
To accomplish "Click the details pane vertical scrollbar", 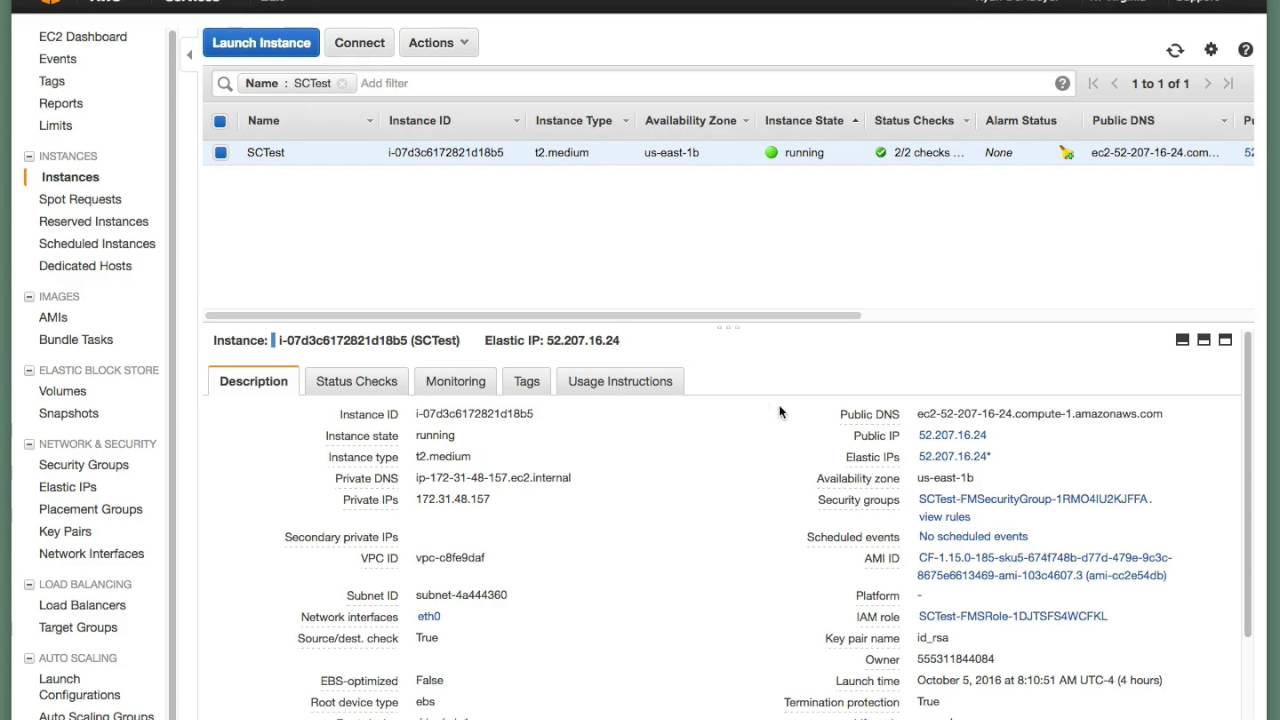I will click(x=1248, y=485).
